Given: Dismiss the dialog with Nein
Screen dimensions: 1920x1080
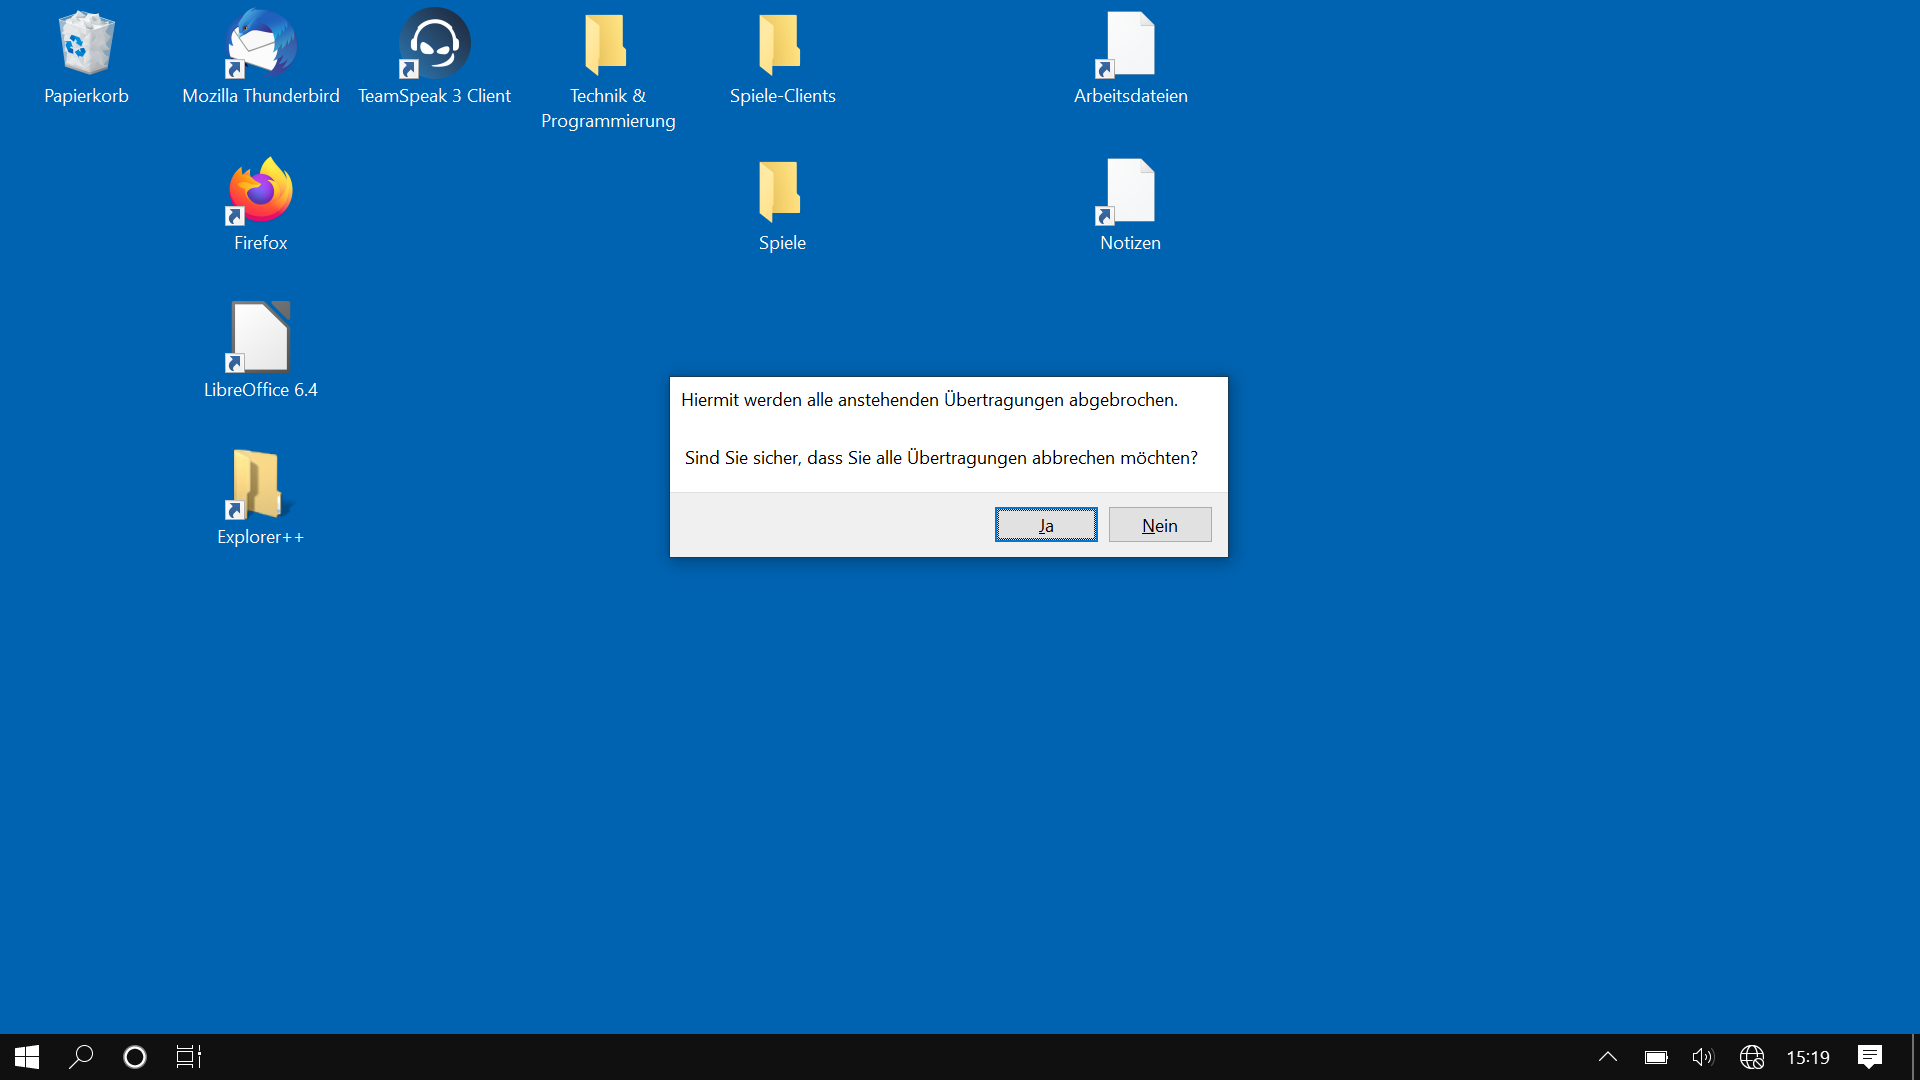Looking at the screenshot, I should click(1159, 524).
